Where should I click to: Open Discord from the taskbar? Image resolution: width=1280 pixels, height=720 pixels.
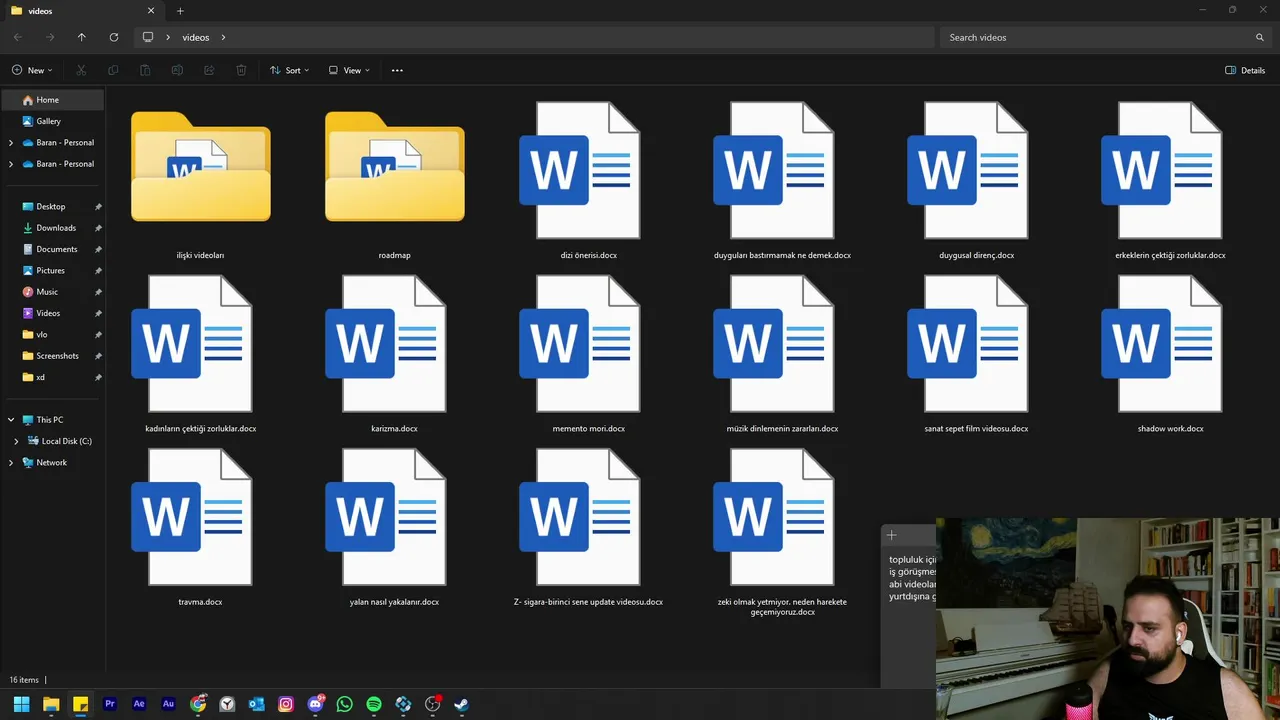point(316,704)
